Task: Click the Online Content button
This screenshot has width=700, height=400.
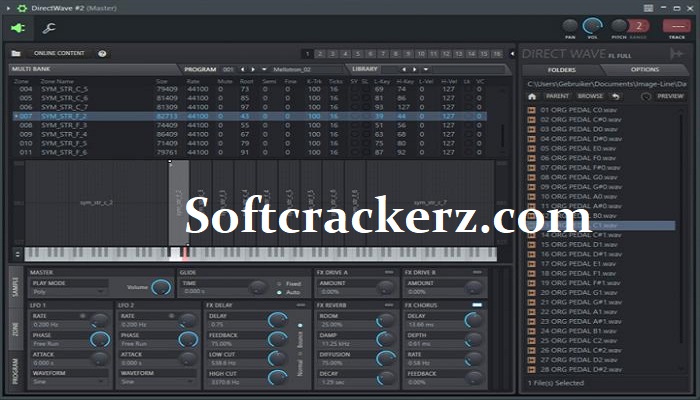Action: pos(59,53)
